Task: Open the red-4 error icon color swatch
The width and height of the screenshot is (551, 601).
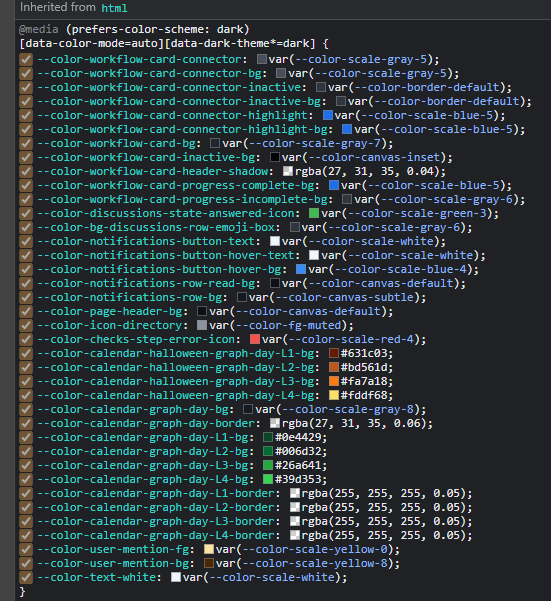Action: [x=255, y=339]
